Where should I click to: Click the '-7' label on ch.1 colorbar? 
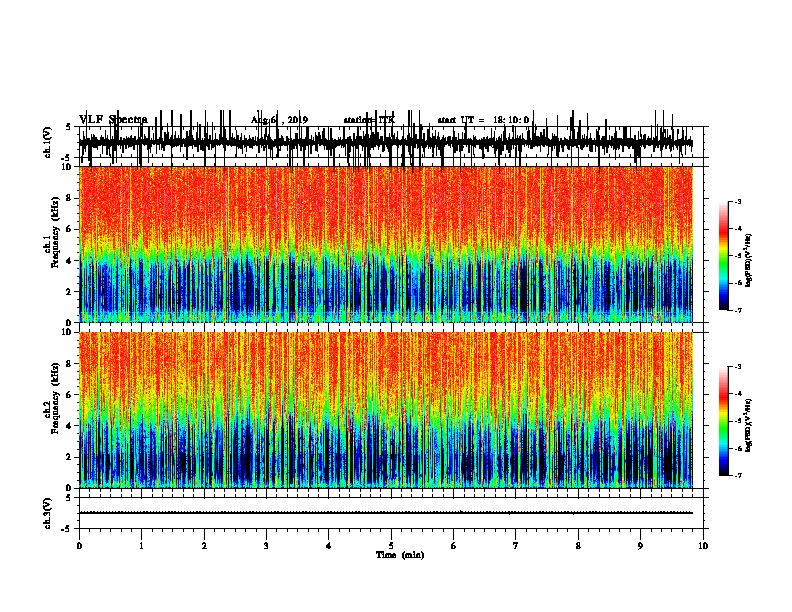(x=737, y=310)
